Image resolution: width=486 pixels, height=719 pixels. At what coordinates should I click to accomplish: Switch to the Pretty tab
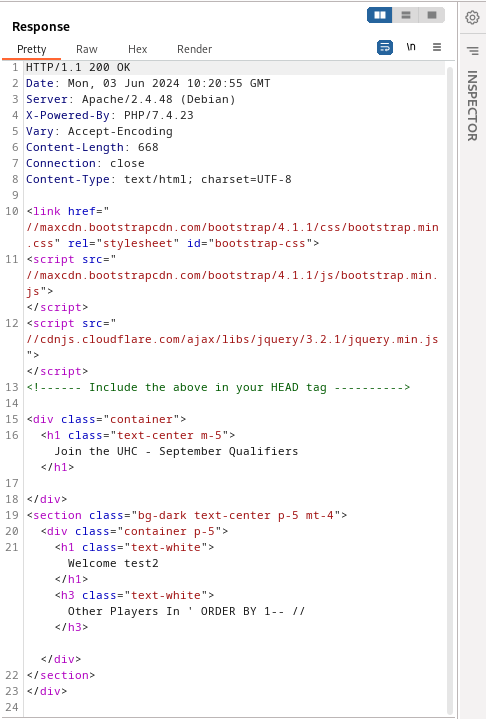tap(32, 49)
